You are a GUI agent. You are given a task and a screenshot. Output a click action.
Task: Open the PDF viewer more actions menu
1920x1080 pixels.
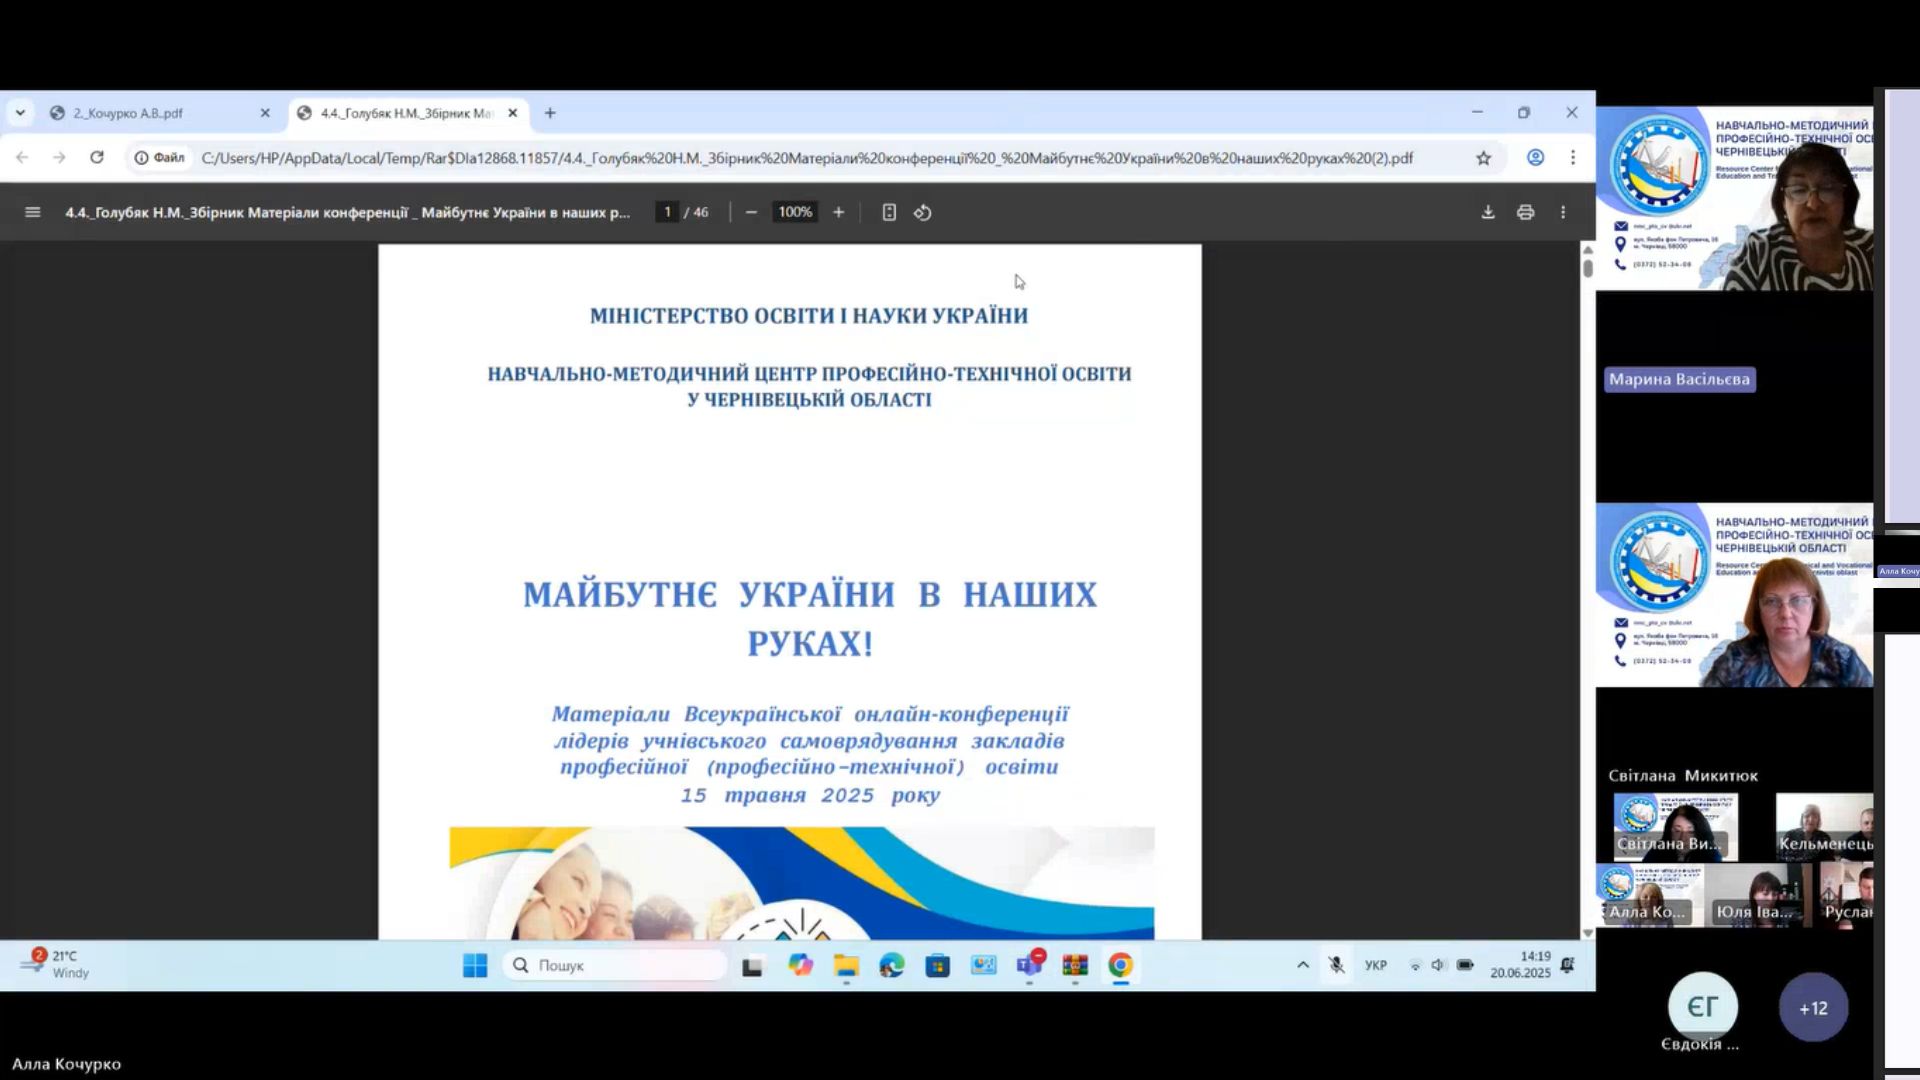coord(1563,212)
